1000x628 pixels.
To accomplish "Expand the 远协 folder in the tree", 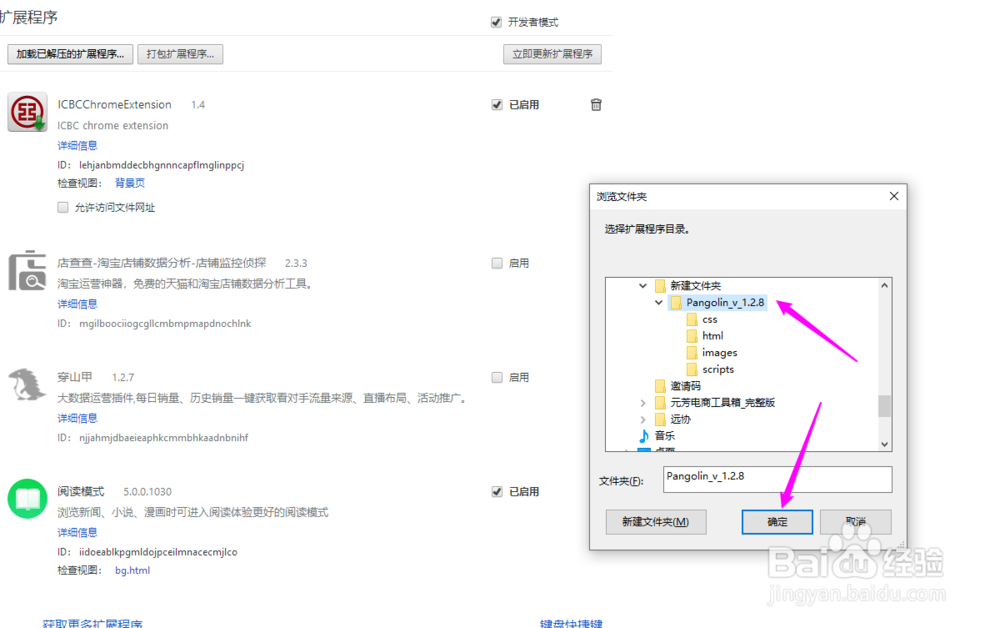I will click(x=645, y=419).
